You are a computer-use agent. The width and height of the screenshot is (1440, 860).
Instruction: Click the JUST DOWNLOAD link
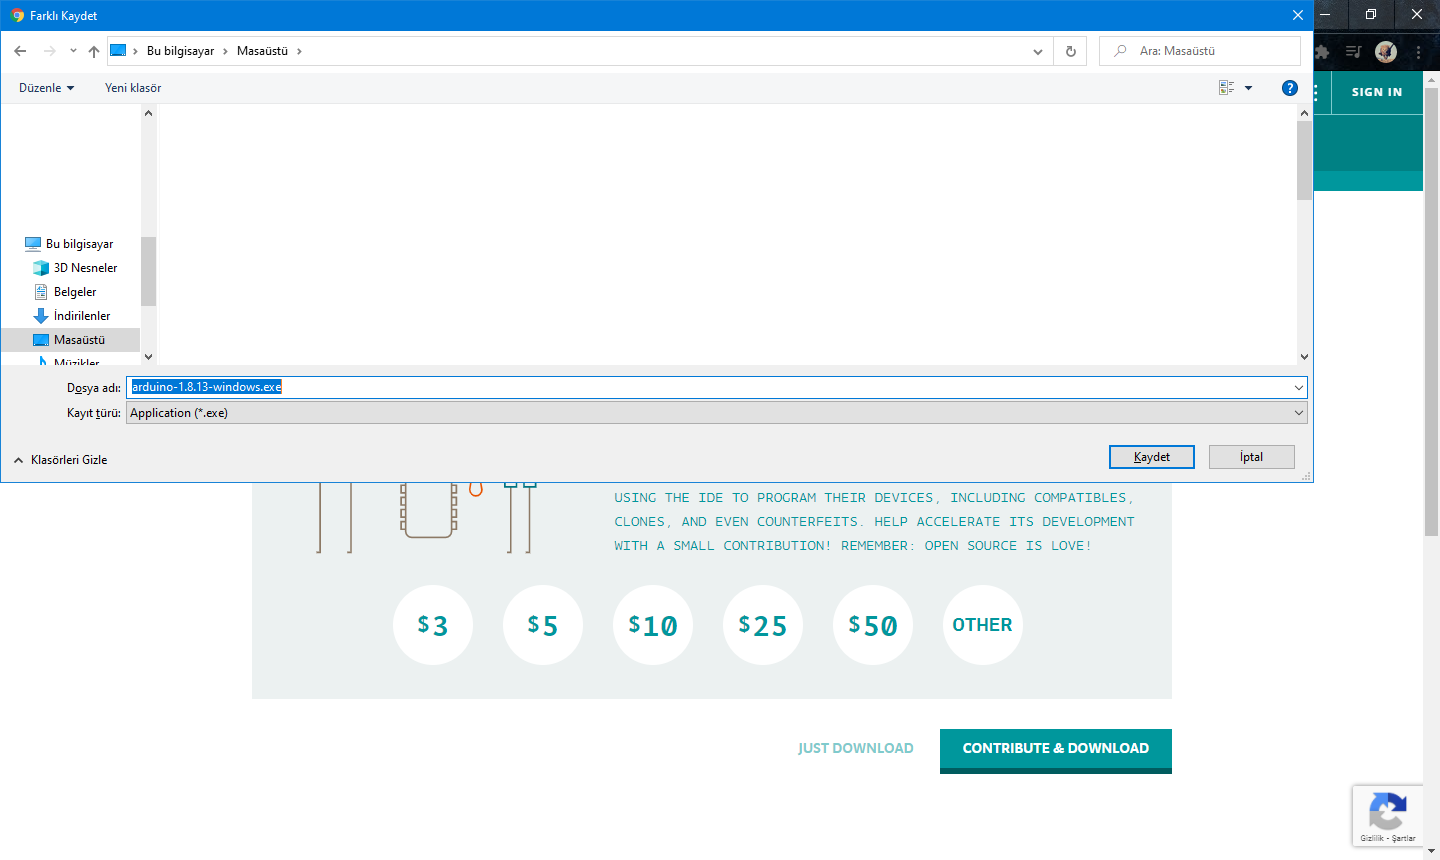856,748
